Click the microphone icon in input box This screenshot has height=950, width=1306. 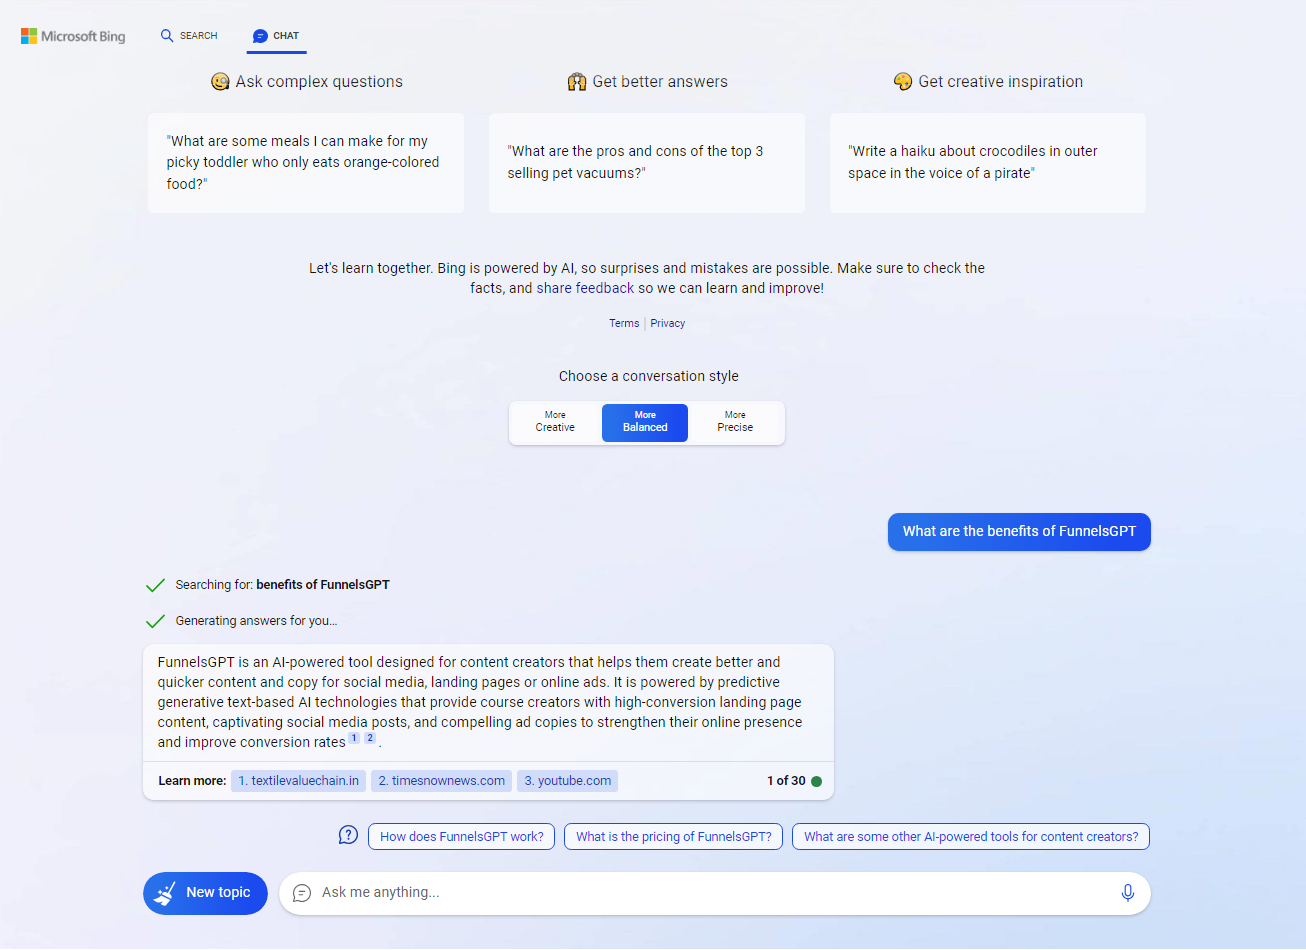1127,893
